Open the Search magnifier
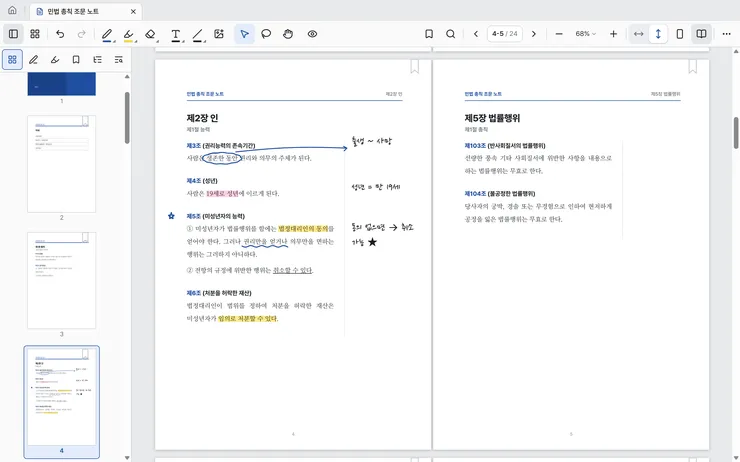 click(x=451, y=34)
